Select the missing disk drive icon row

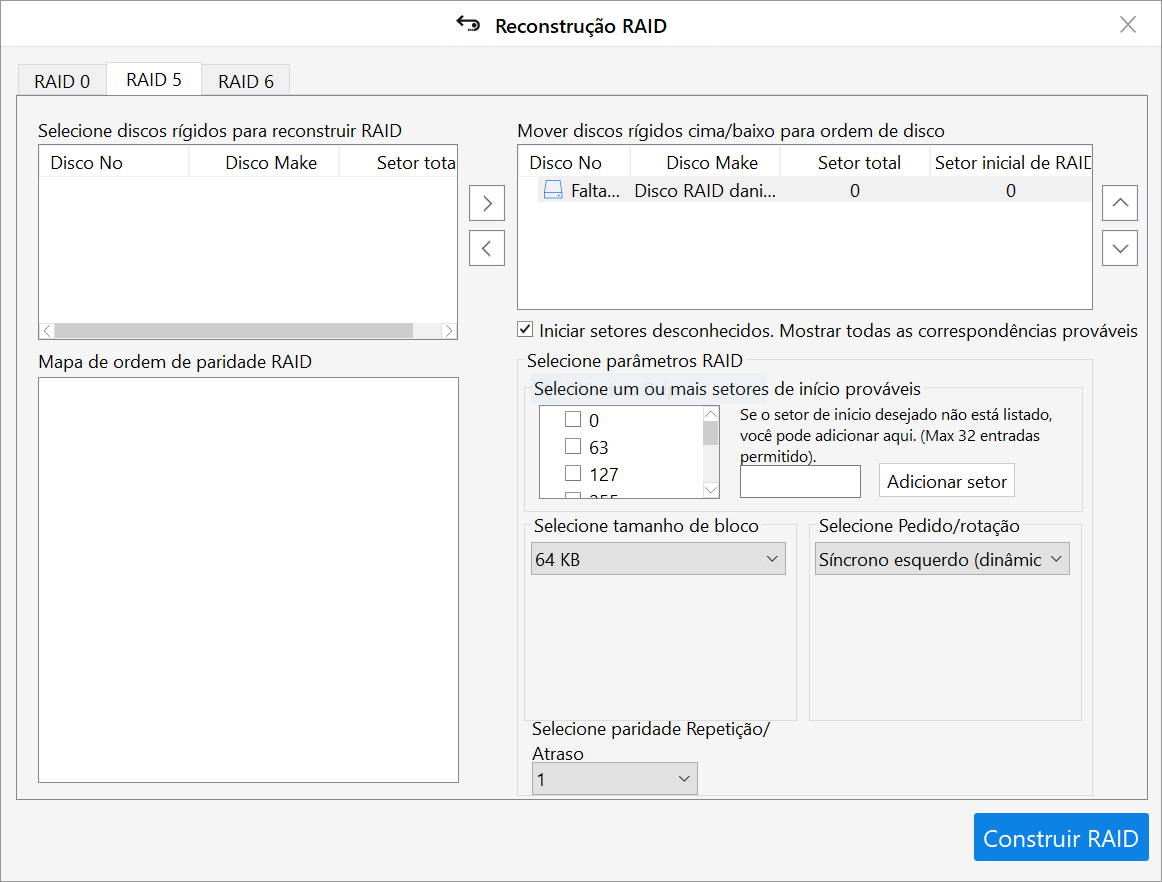pos(805,190)
